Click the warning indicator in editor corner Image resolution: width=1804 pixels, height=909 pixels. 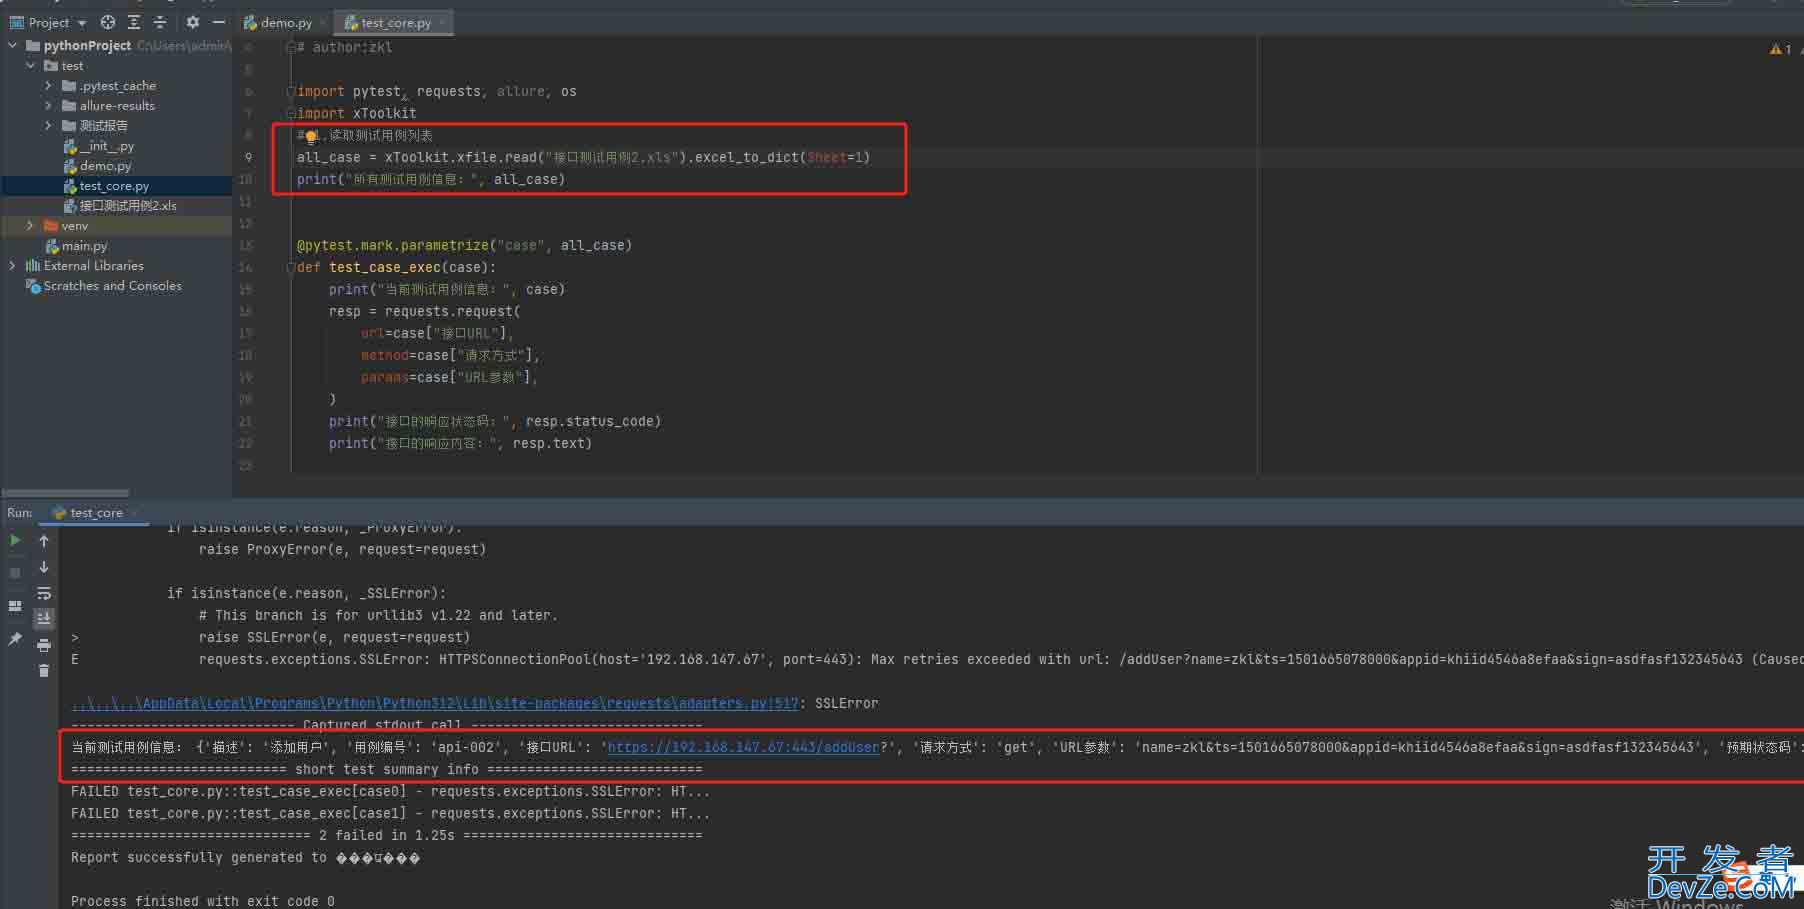coord(1780,49)
